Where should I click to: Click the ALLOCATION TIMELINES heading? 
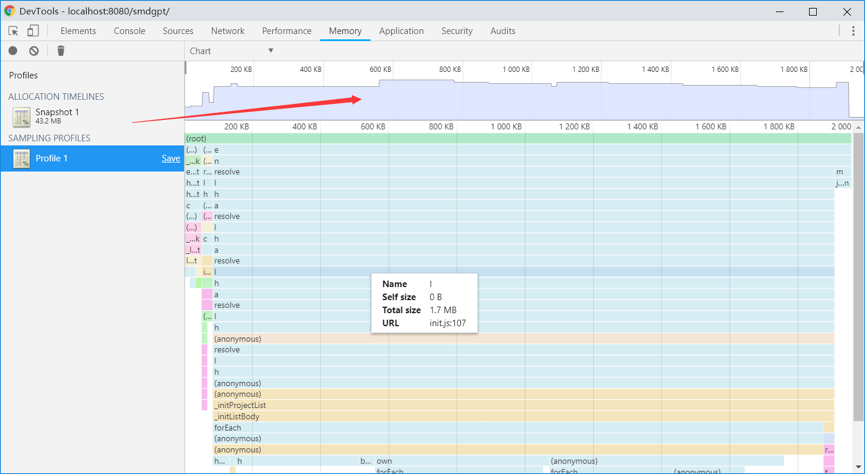(56, 97)
